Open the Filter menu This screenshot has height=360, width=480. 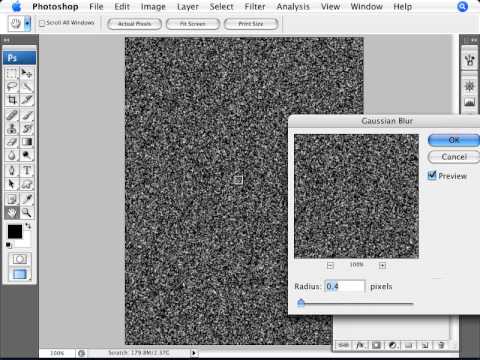[255, 6]
